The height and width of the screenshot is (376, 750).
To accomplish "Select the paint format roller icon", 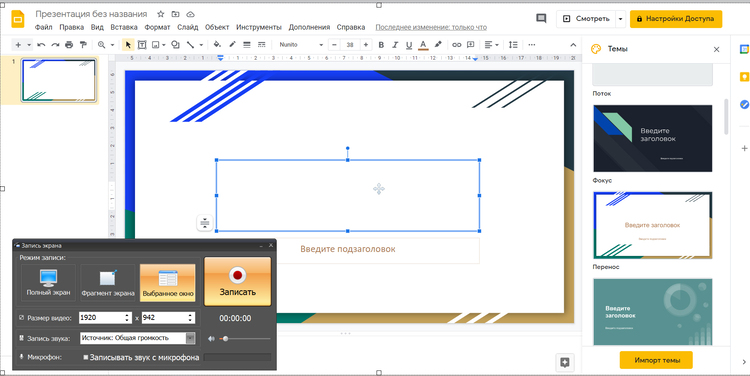I will point(84,45).
